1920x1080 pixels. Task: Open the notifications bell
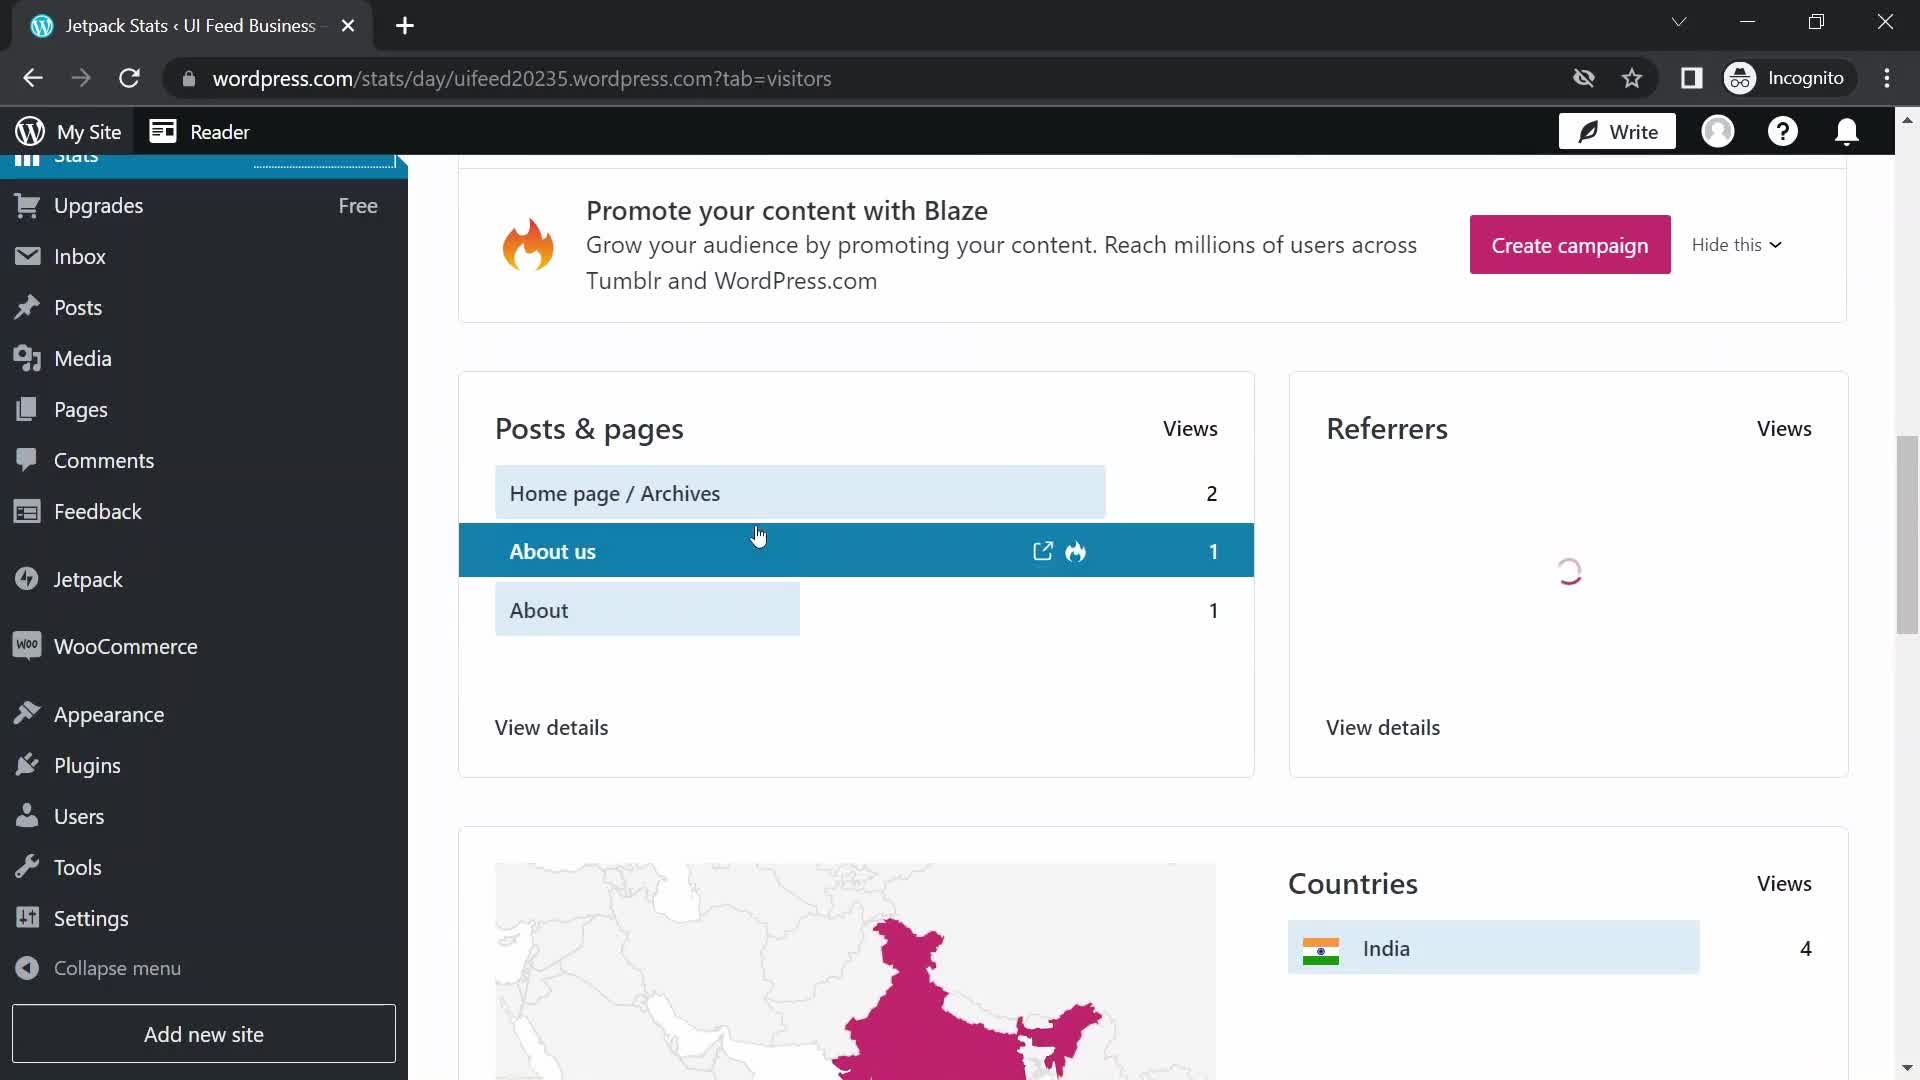(x=1847, y=132)
